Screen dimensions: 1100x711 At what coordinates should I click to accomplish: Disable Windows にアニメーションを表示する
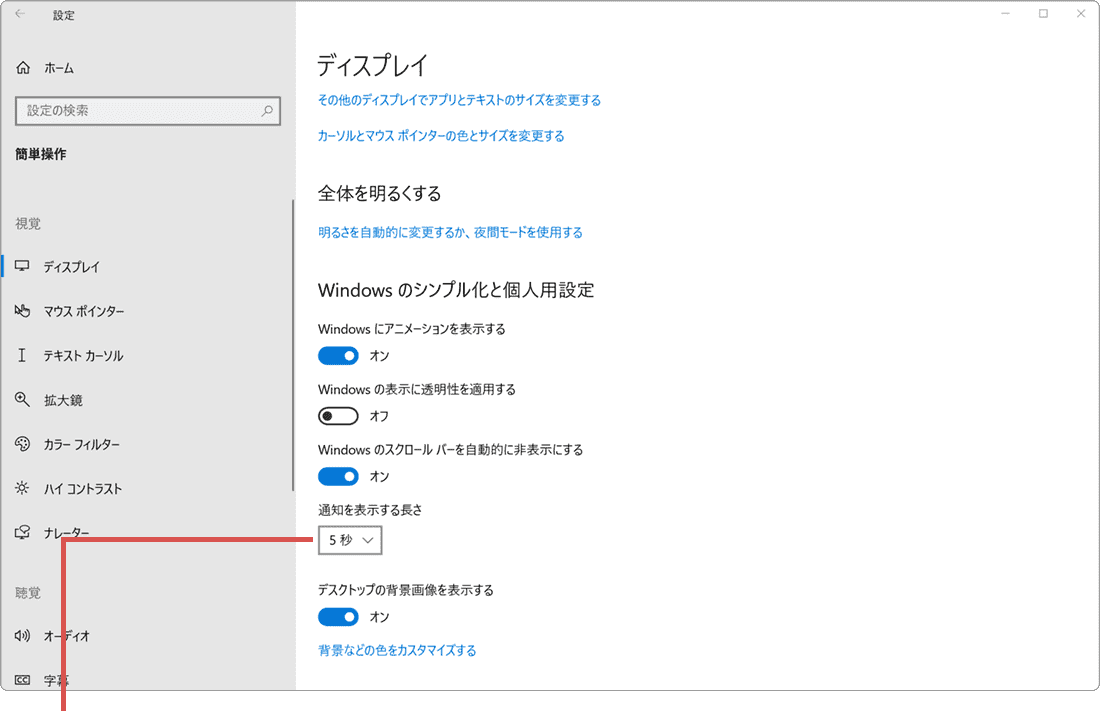point(338,355)
